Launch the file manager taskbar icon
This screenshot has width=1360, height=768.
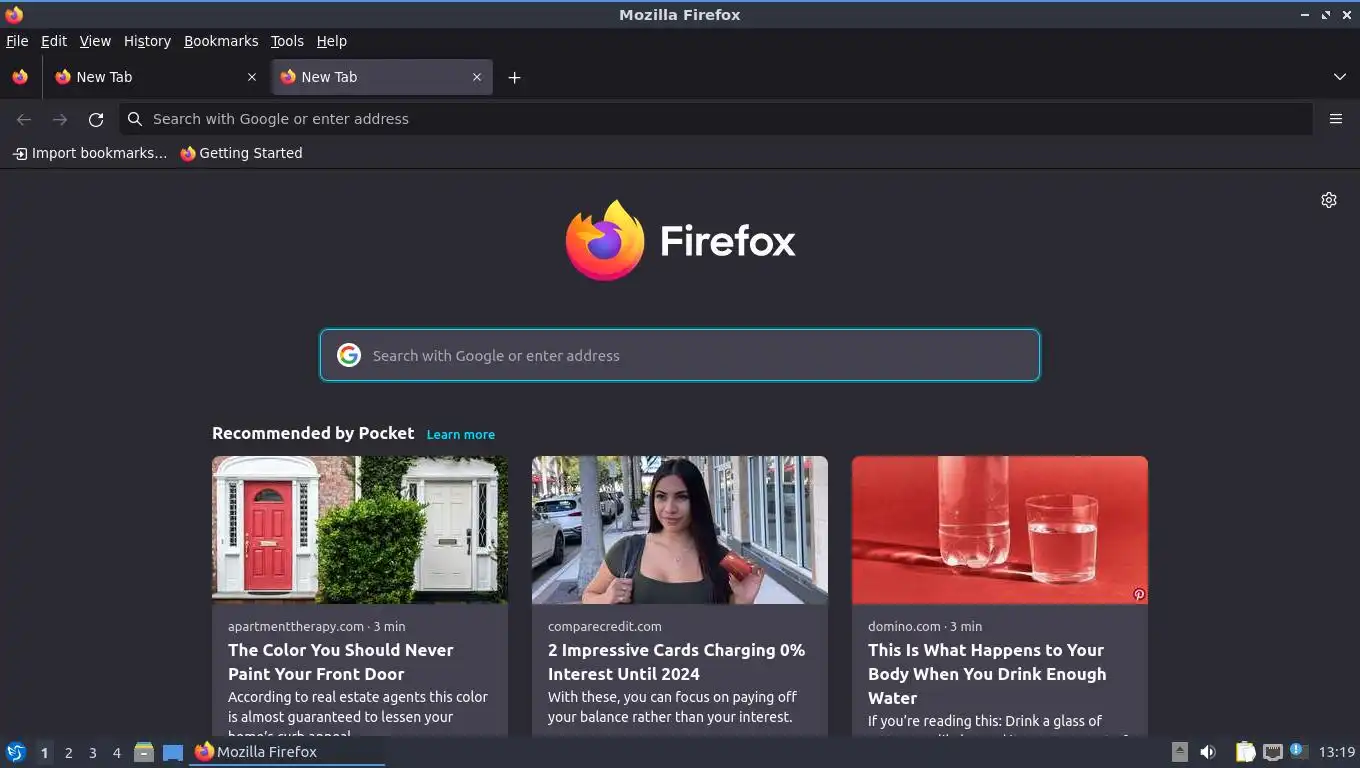[144, 752]
